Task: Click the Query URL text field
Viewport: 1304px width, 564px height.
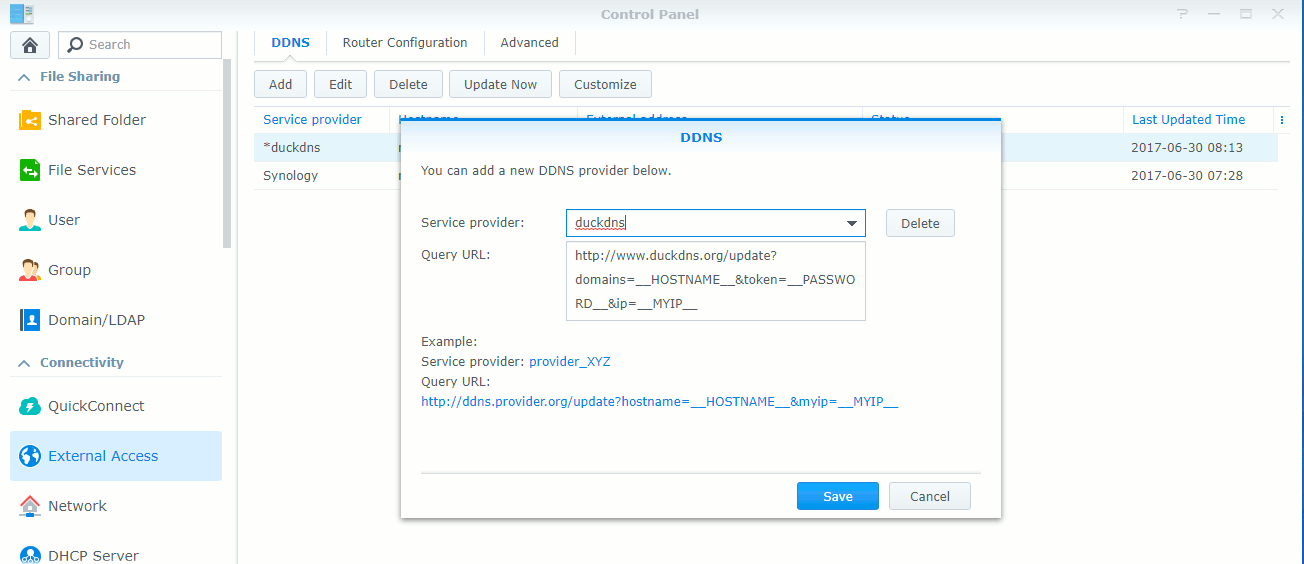Action: tap(715, 281)
